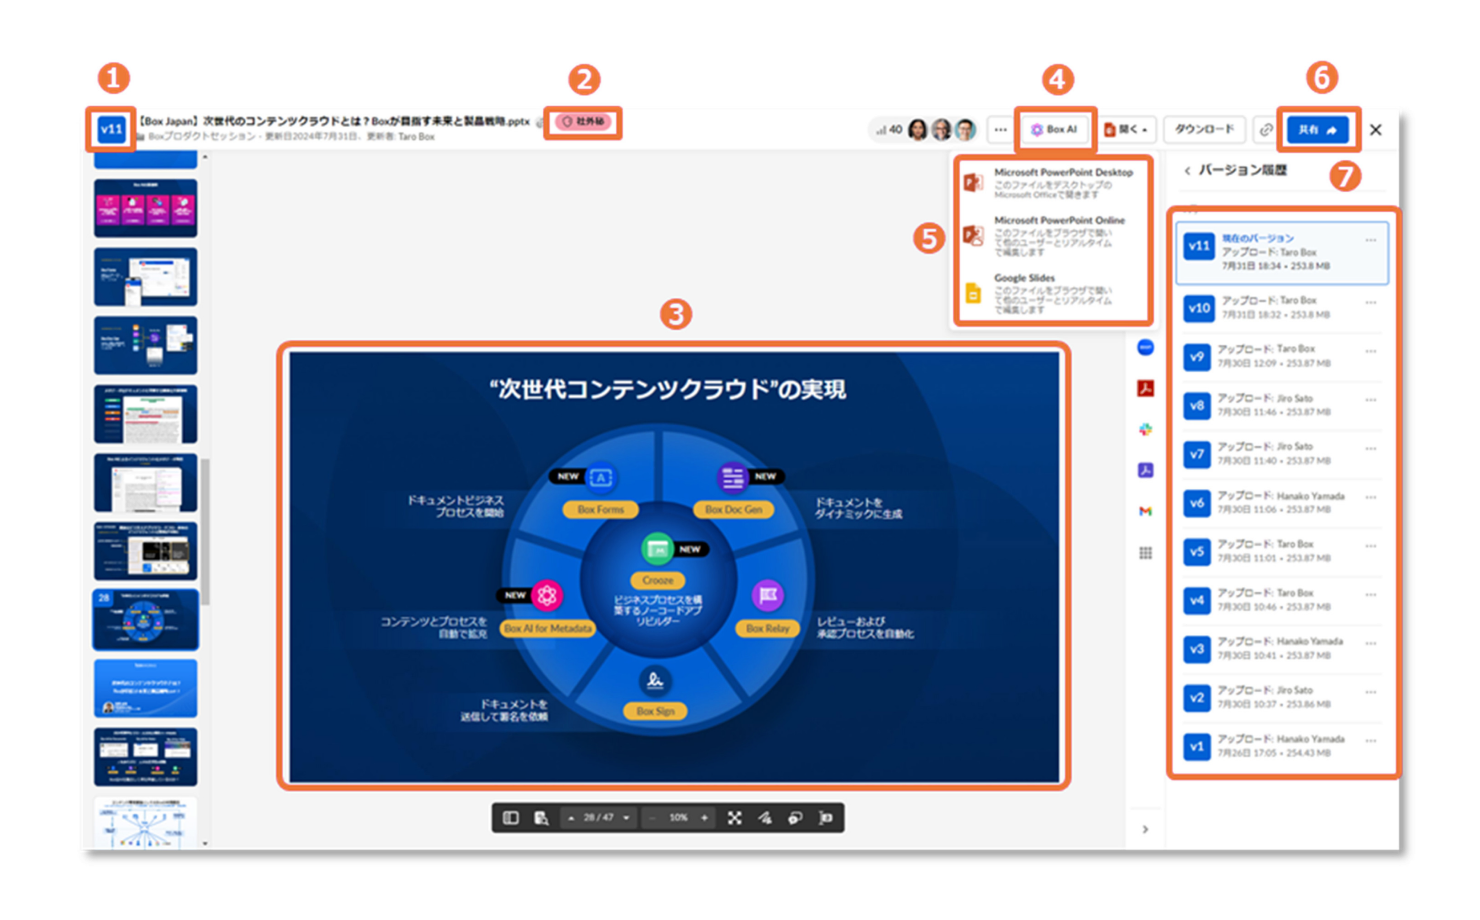Click the blue 共有 share button
This screenshot has height=920, width=1480.
click(1319, 130)
